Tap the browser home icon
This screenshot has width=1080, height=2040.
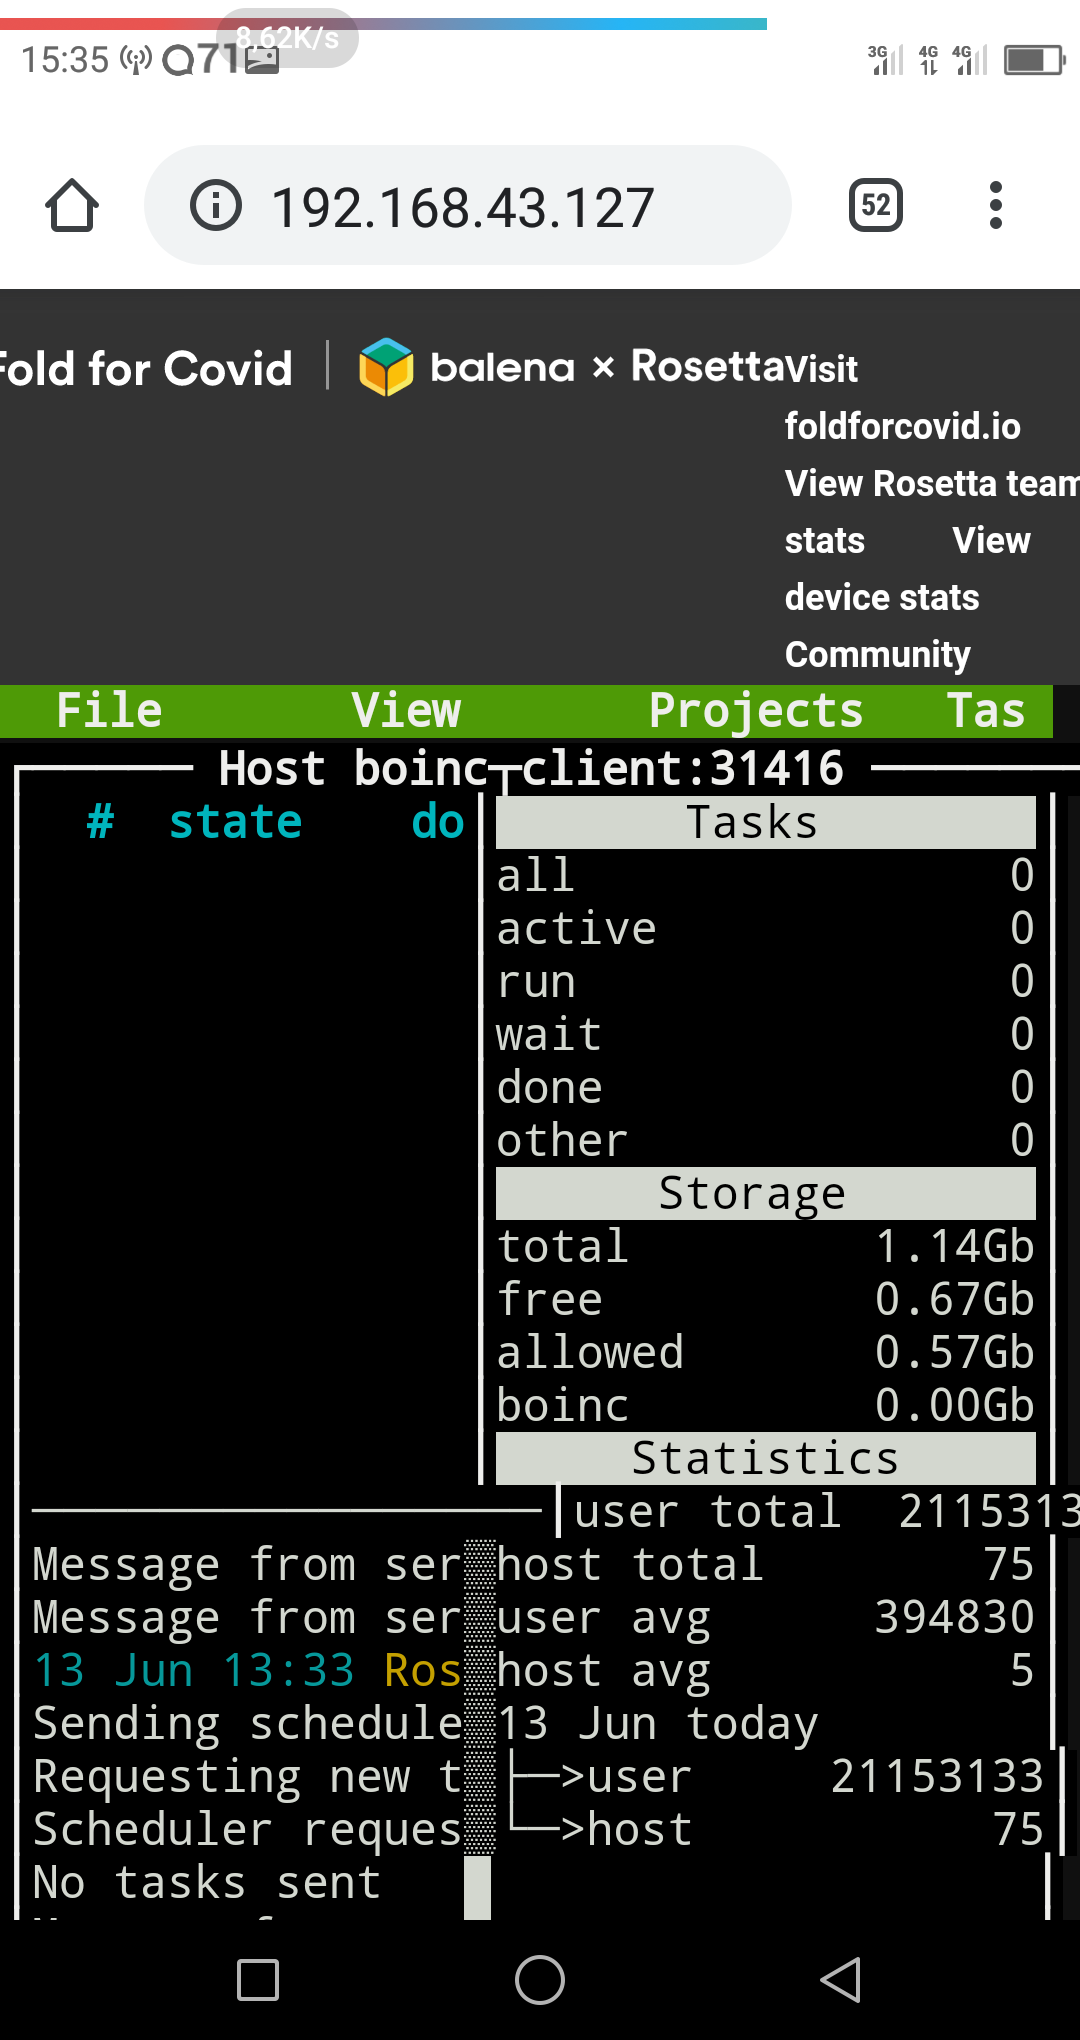click(x=72, y=206)
